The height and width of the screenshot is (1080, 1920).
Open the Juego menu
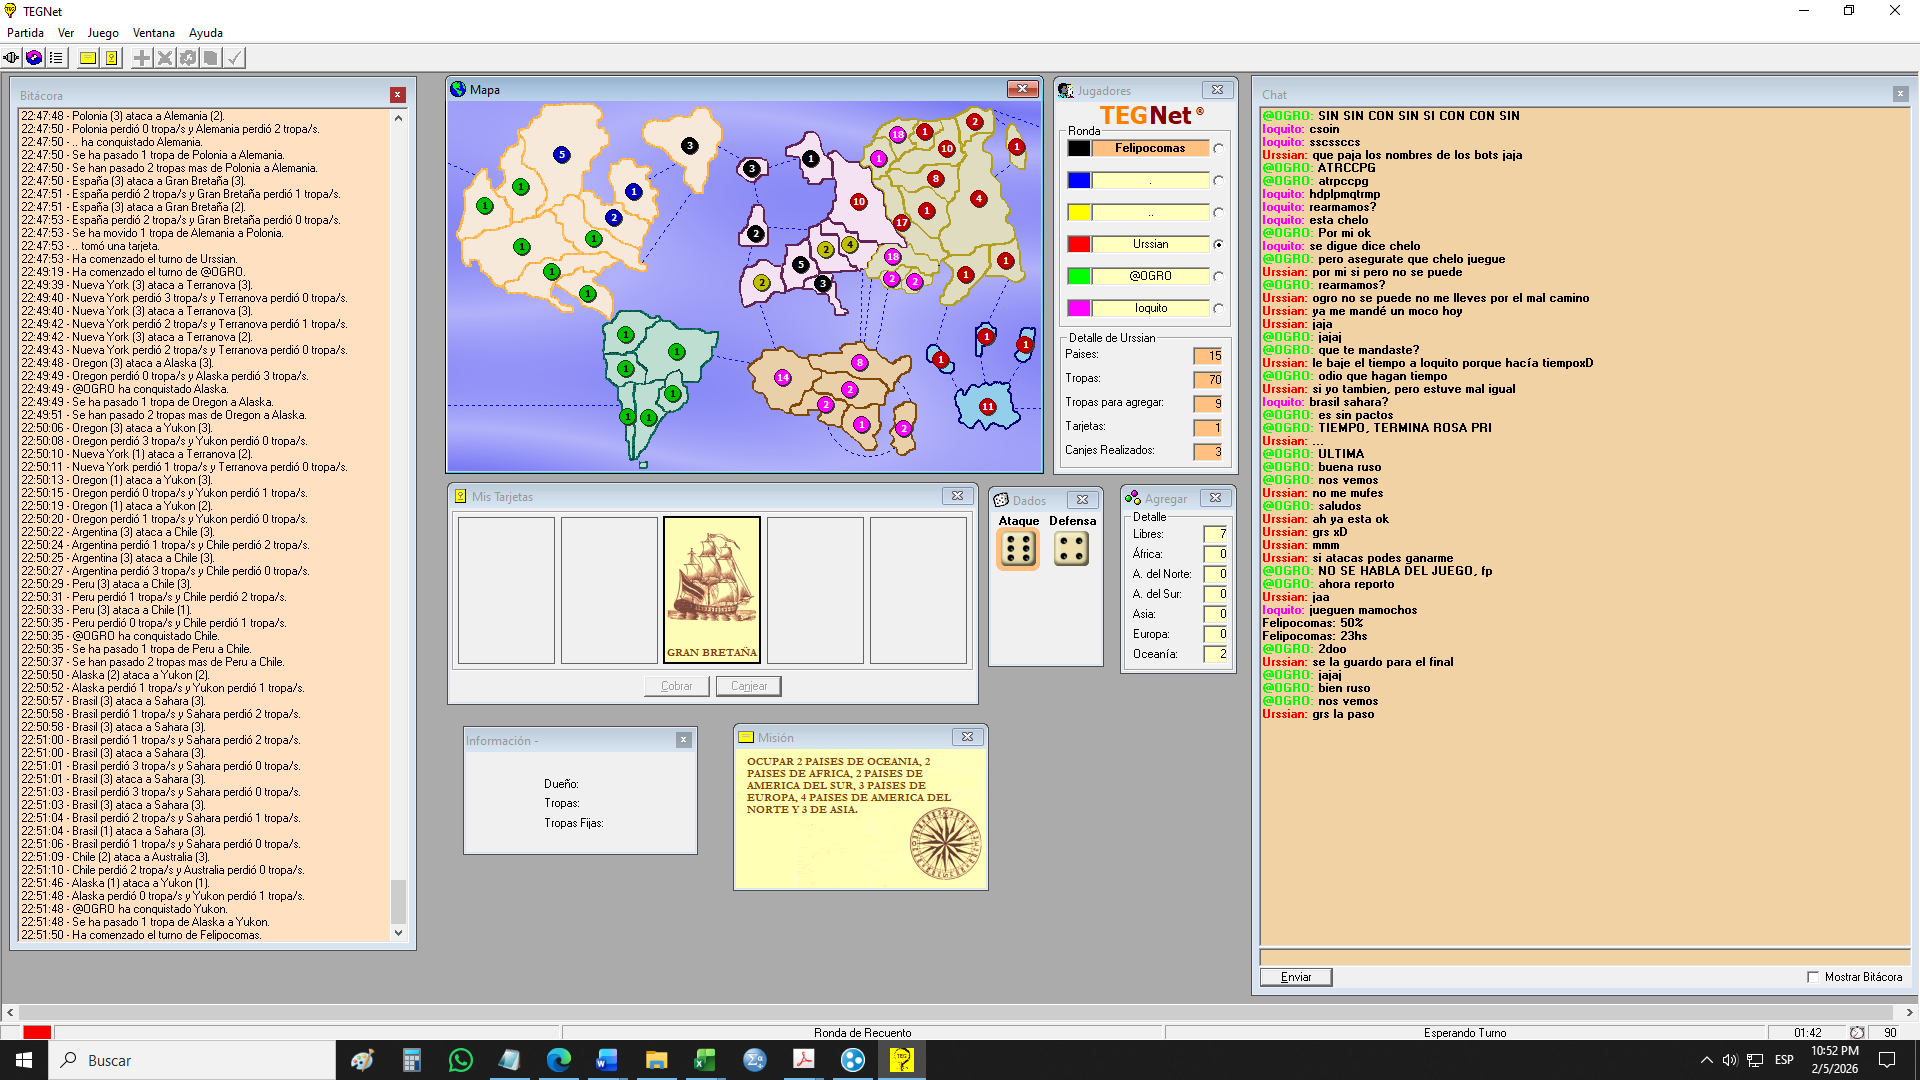pyautogui.click(x=102, y=33)
